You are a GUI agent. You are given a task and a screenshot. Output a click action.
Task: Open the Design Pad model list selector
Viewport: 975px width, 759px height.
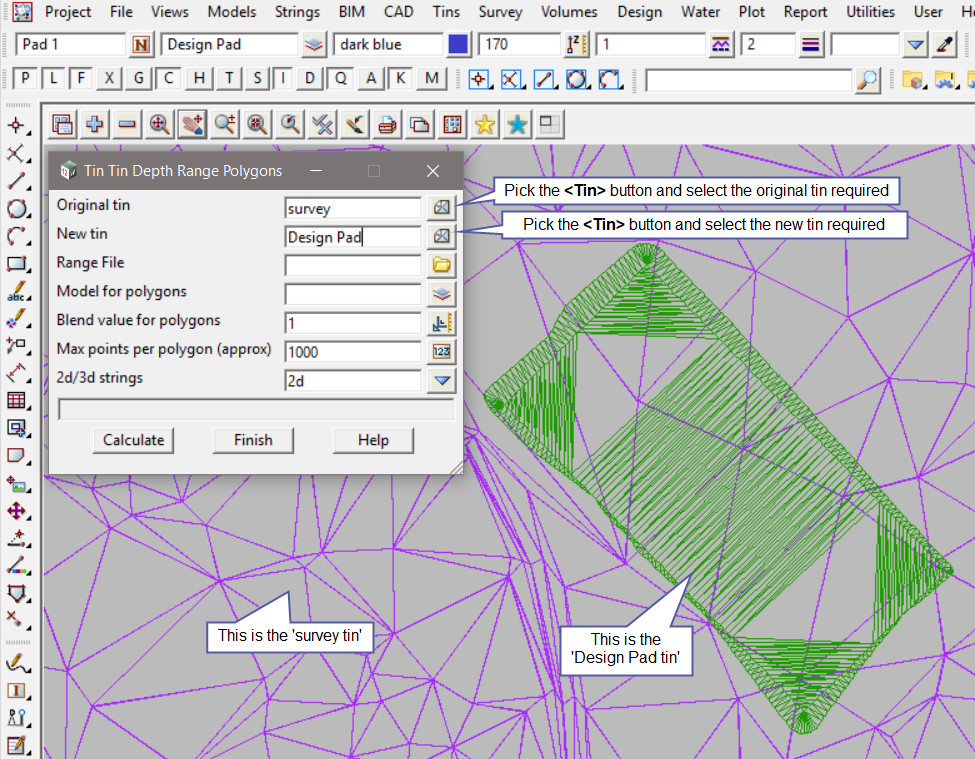click(x=314, y=46)
